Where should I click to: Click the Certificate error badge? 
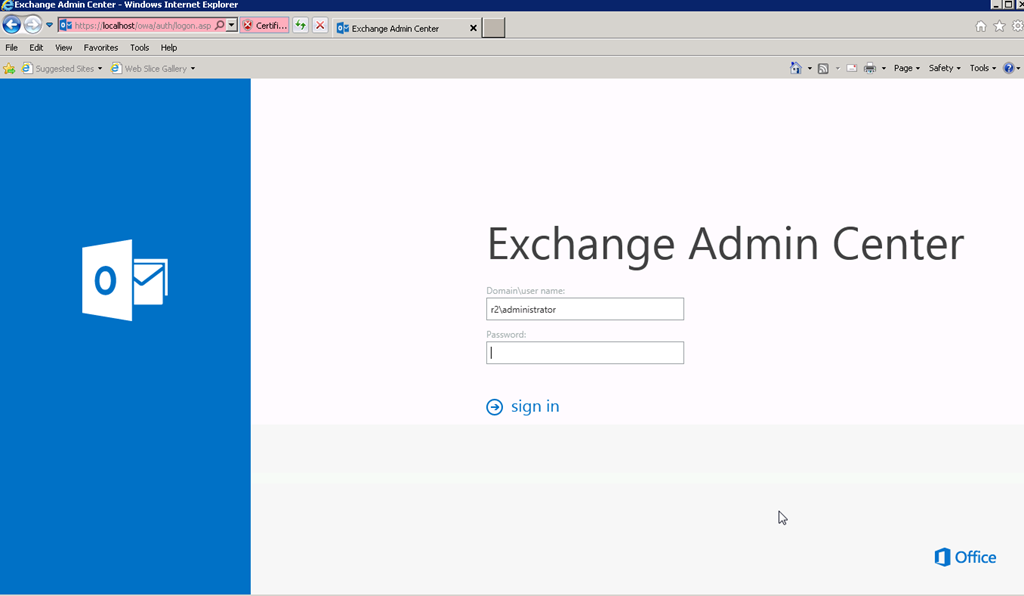tap(264, 25)
